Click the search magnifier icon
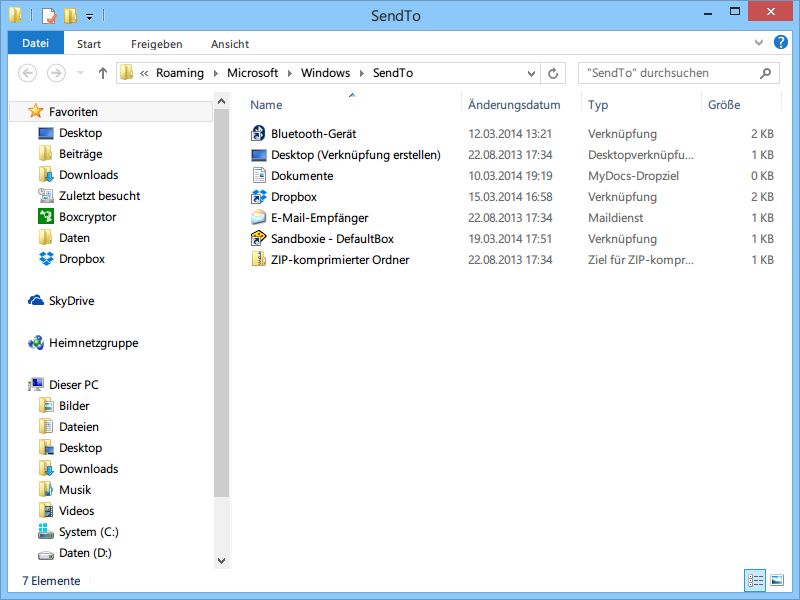The image size is (800, 600). pos(765,73)
